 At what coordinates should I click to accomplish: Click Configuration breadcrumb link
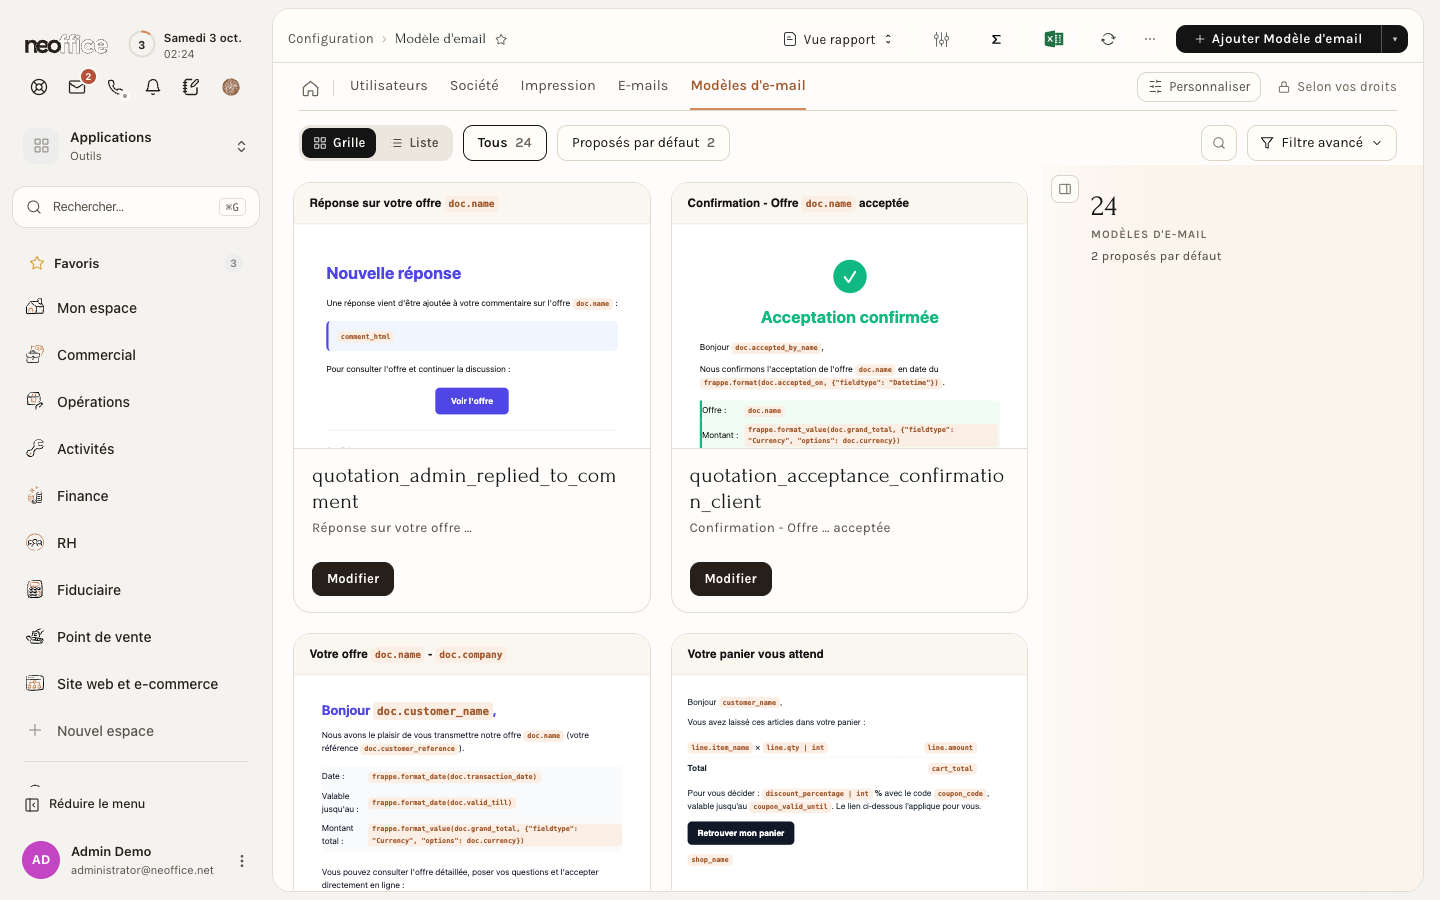[330, 39]
